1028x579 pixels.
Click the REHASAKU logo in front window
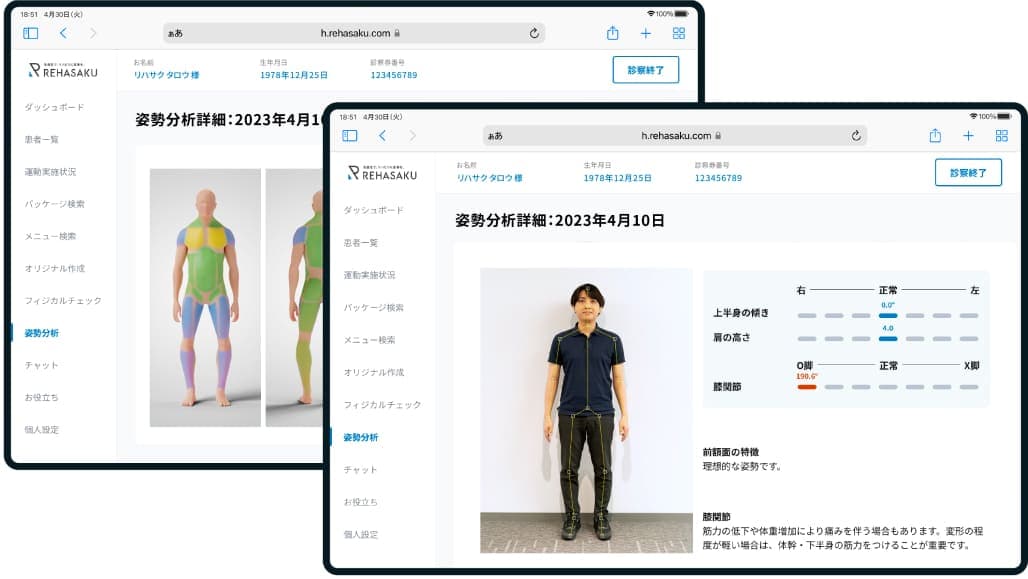point(381,172)
